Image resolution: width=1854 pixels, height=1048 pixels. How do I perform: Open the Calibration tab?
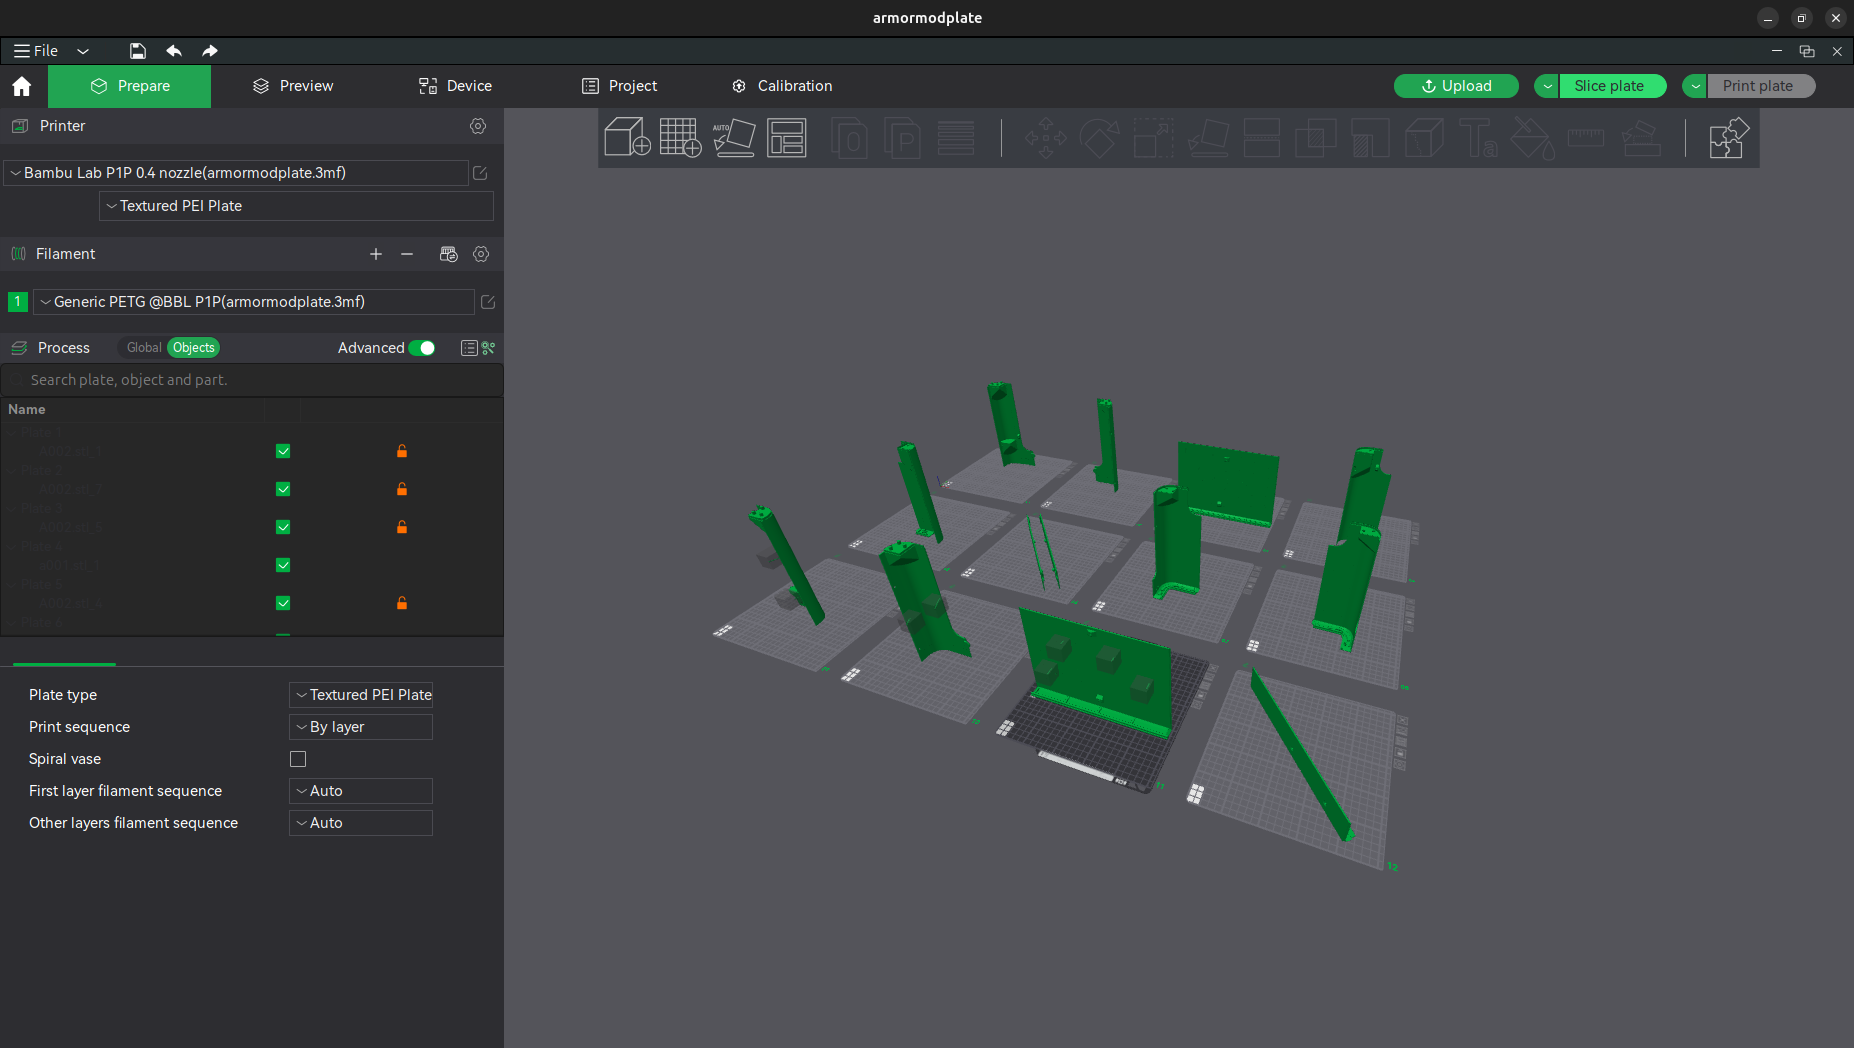(x=782, y=86)
